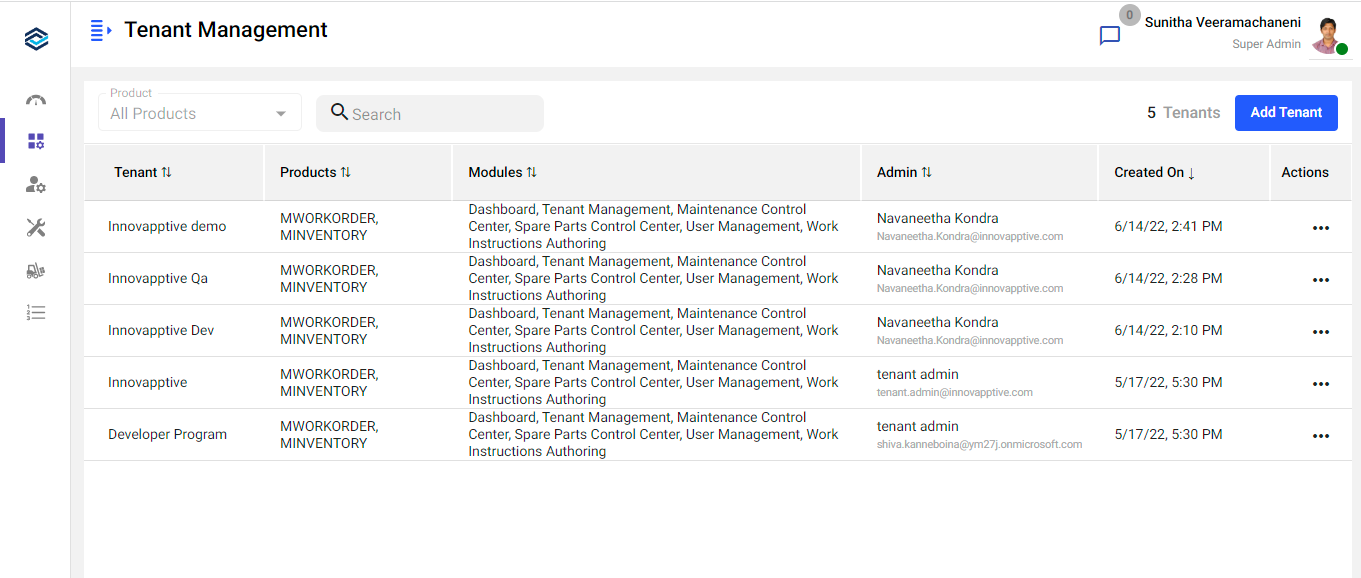1361x578 pixels.
Task: Click the Add Tenant button
Action: click(1286, 112)
